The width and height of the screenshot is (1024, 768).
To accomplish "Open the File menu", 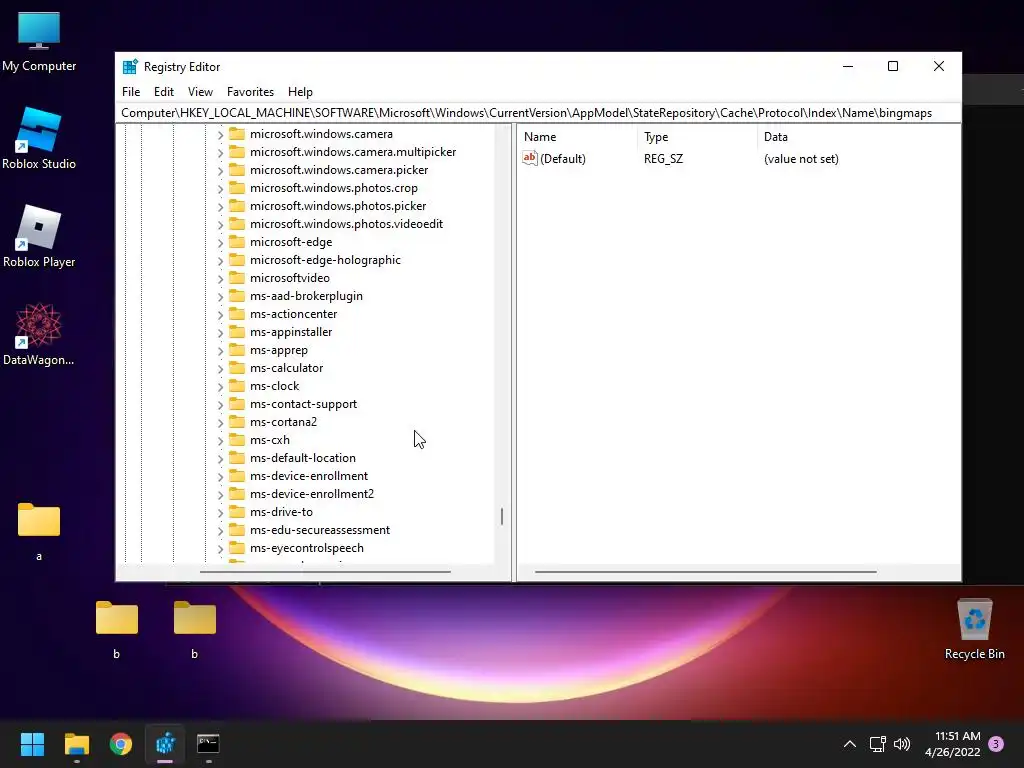I will 131,92.
